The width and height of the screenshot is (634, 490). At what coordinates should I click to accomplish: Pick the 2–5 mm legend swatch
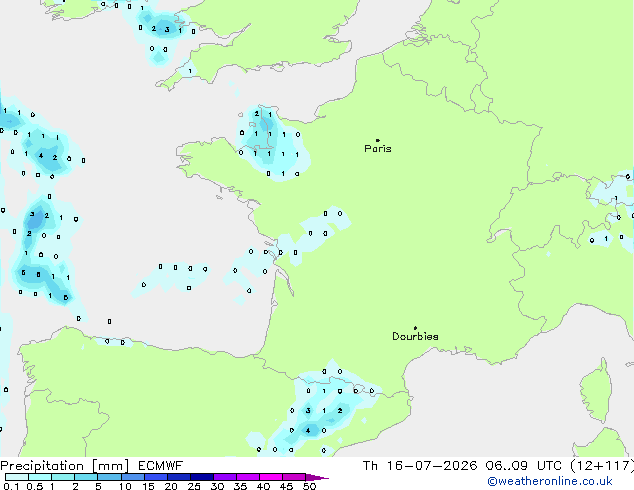86,477
